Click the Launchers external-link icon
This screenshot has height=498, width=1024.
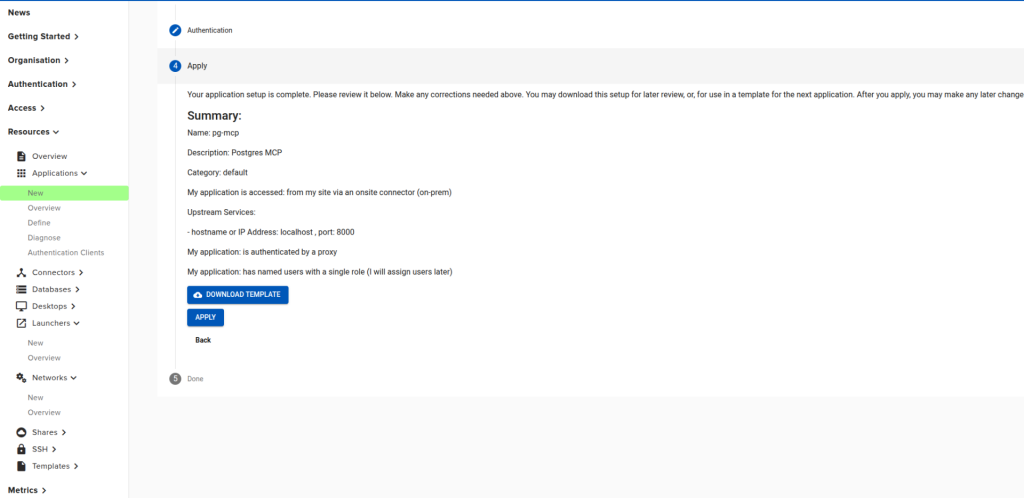(21, 323)
